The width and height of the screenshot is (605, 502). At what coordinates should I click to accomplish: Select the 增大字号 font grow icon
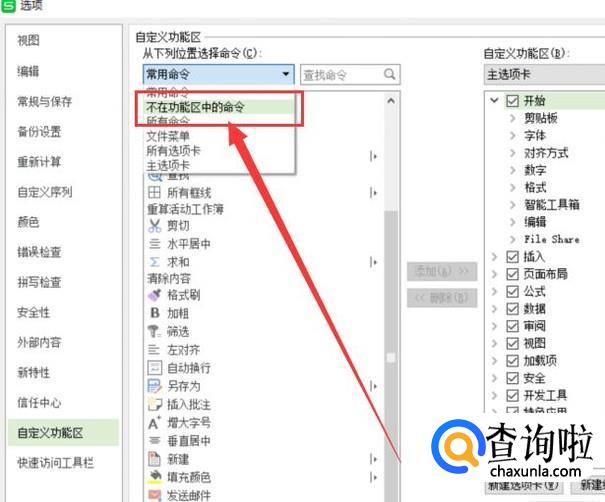154,423
